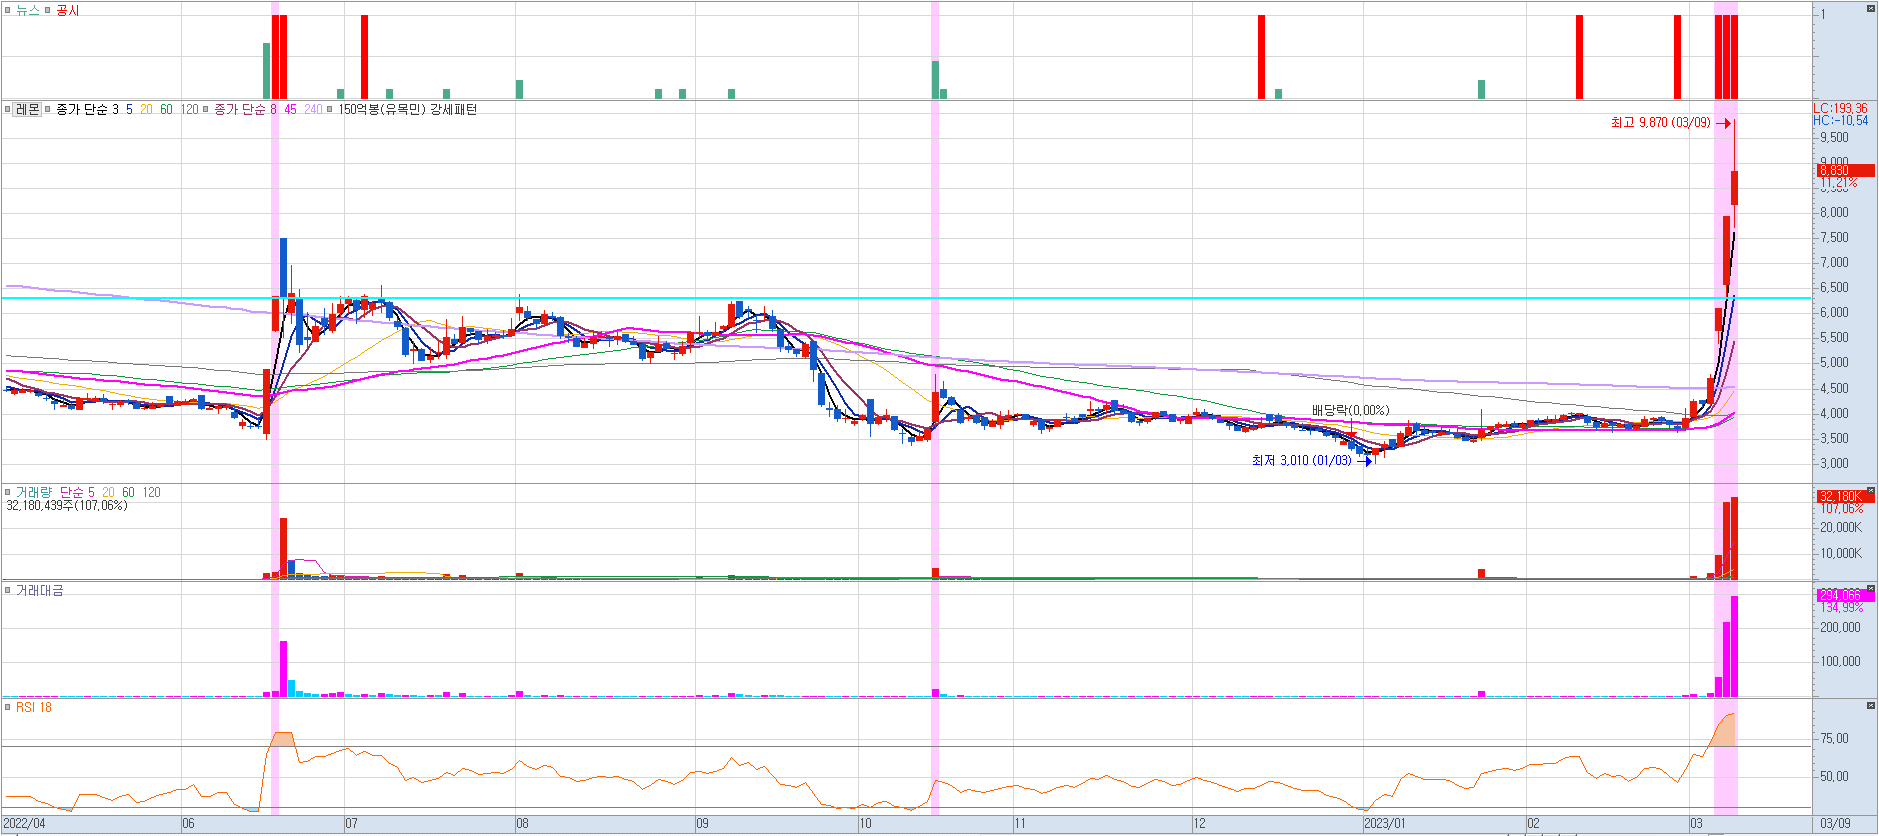Click the square marker before 150억봉 label
1879x836 pixels.
pos(330,109)
